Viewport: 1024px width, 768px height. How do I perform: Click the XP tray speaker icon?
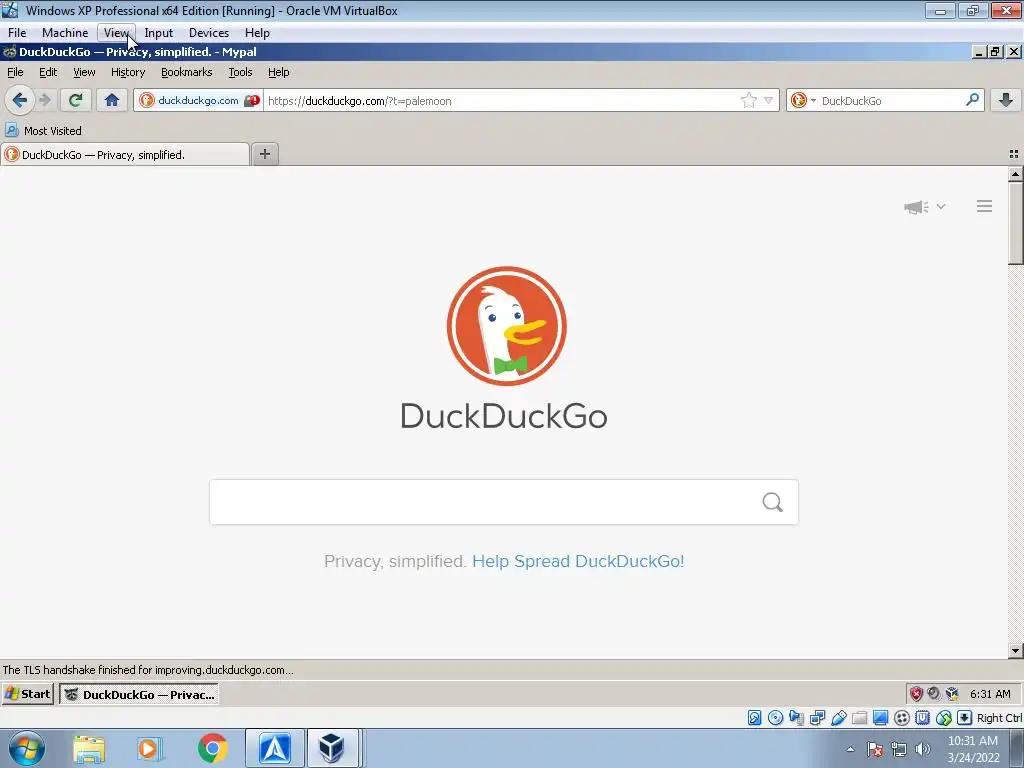tap(934, 694)
